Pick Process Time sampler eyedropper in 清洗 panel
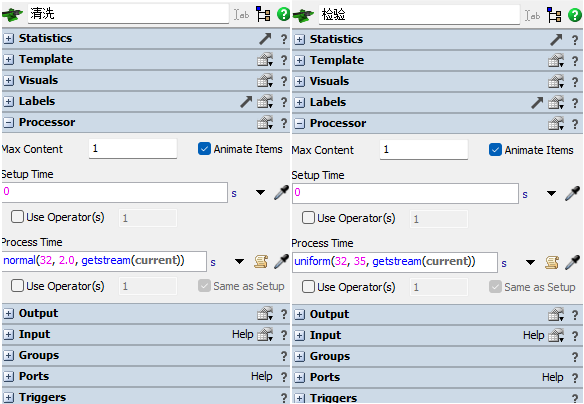584x404 pixels. [281, 261]
